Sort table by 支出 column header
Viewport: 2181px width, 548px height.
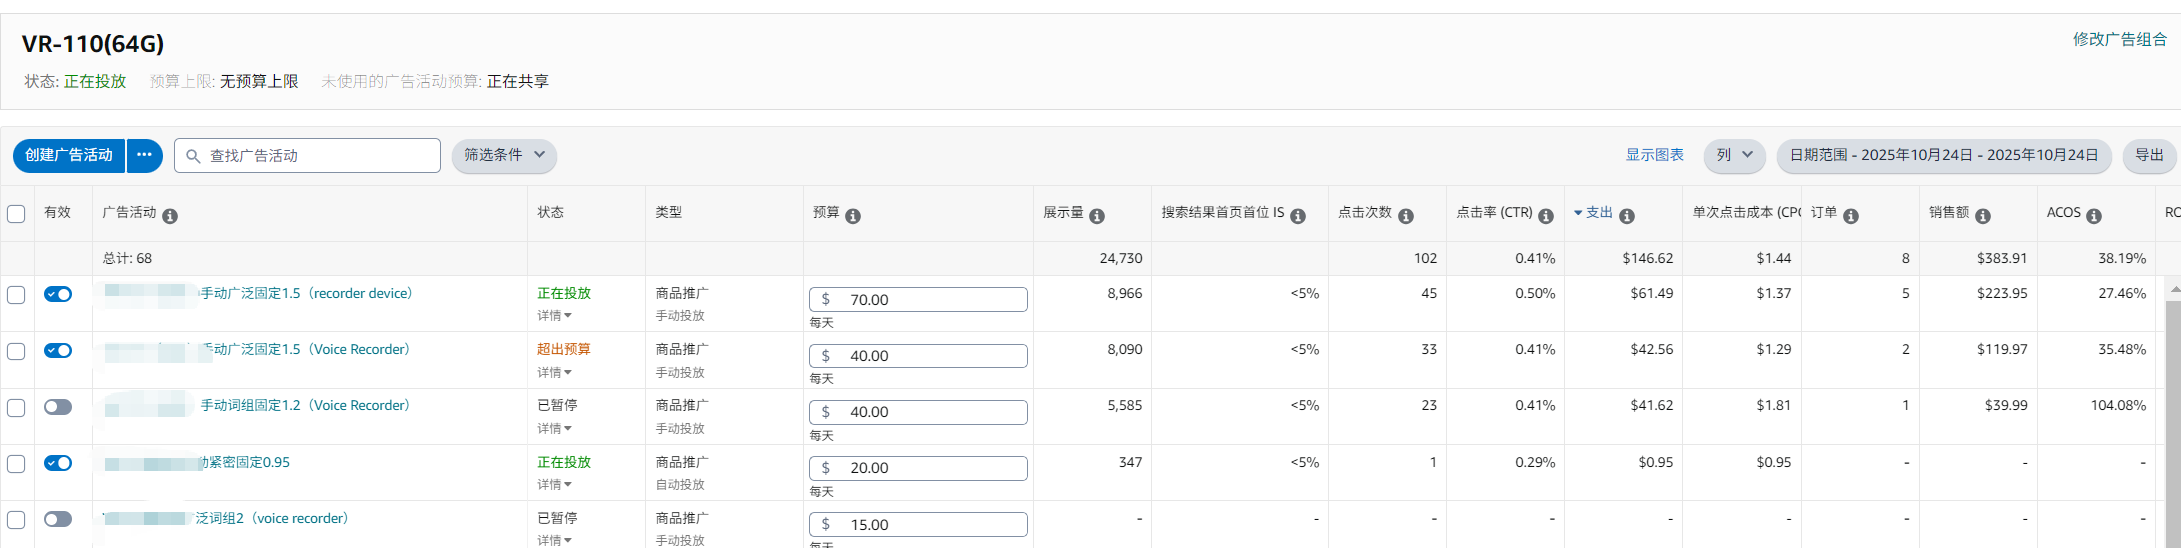click(x=1599, y=213)
